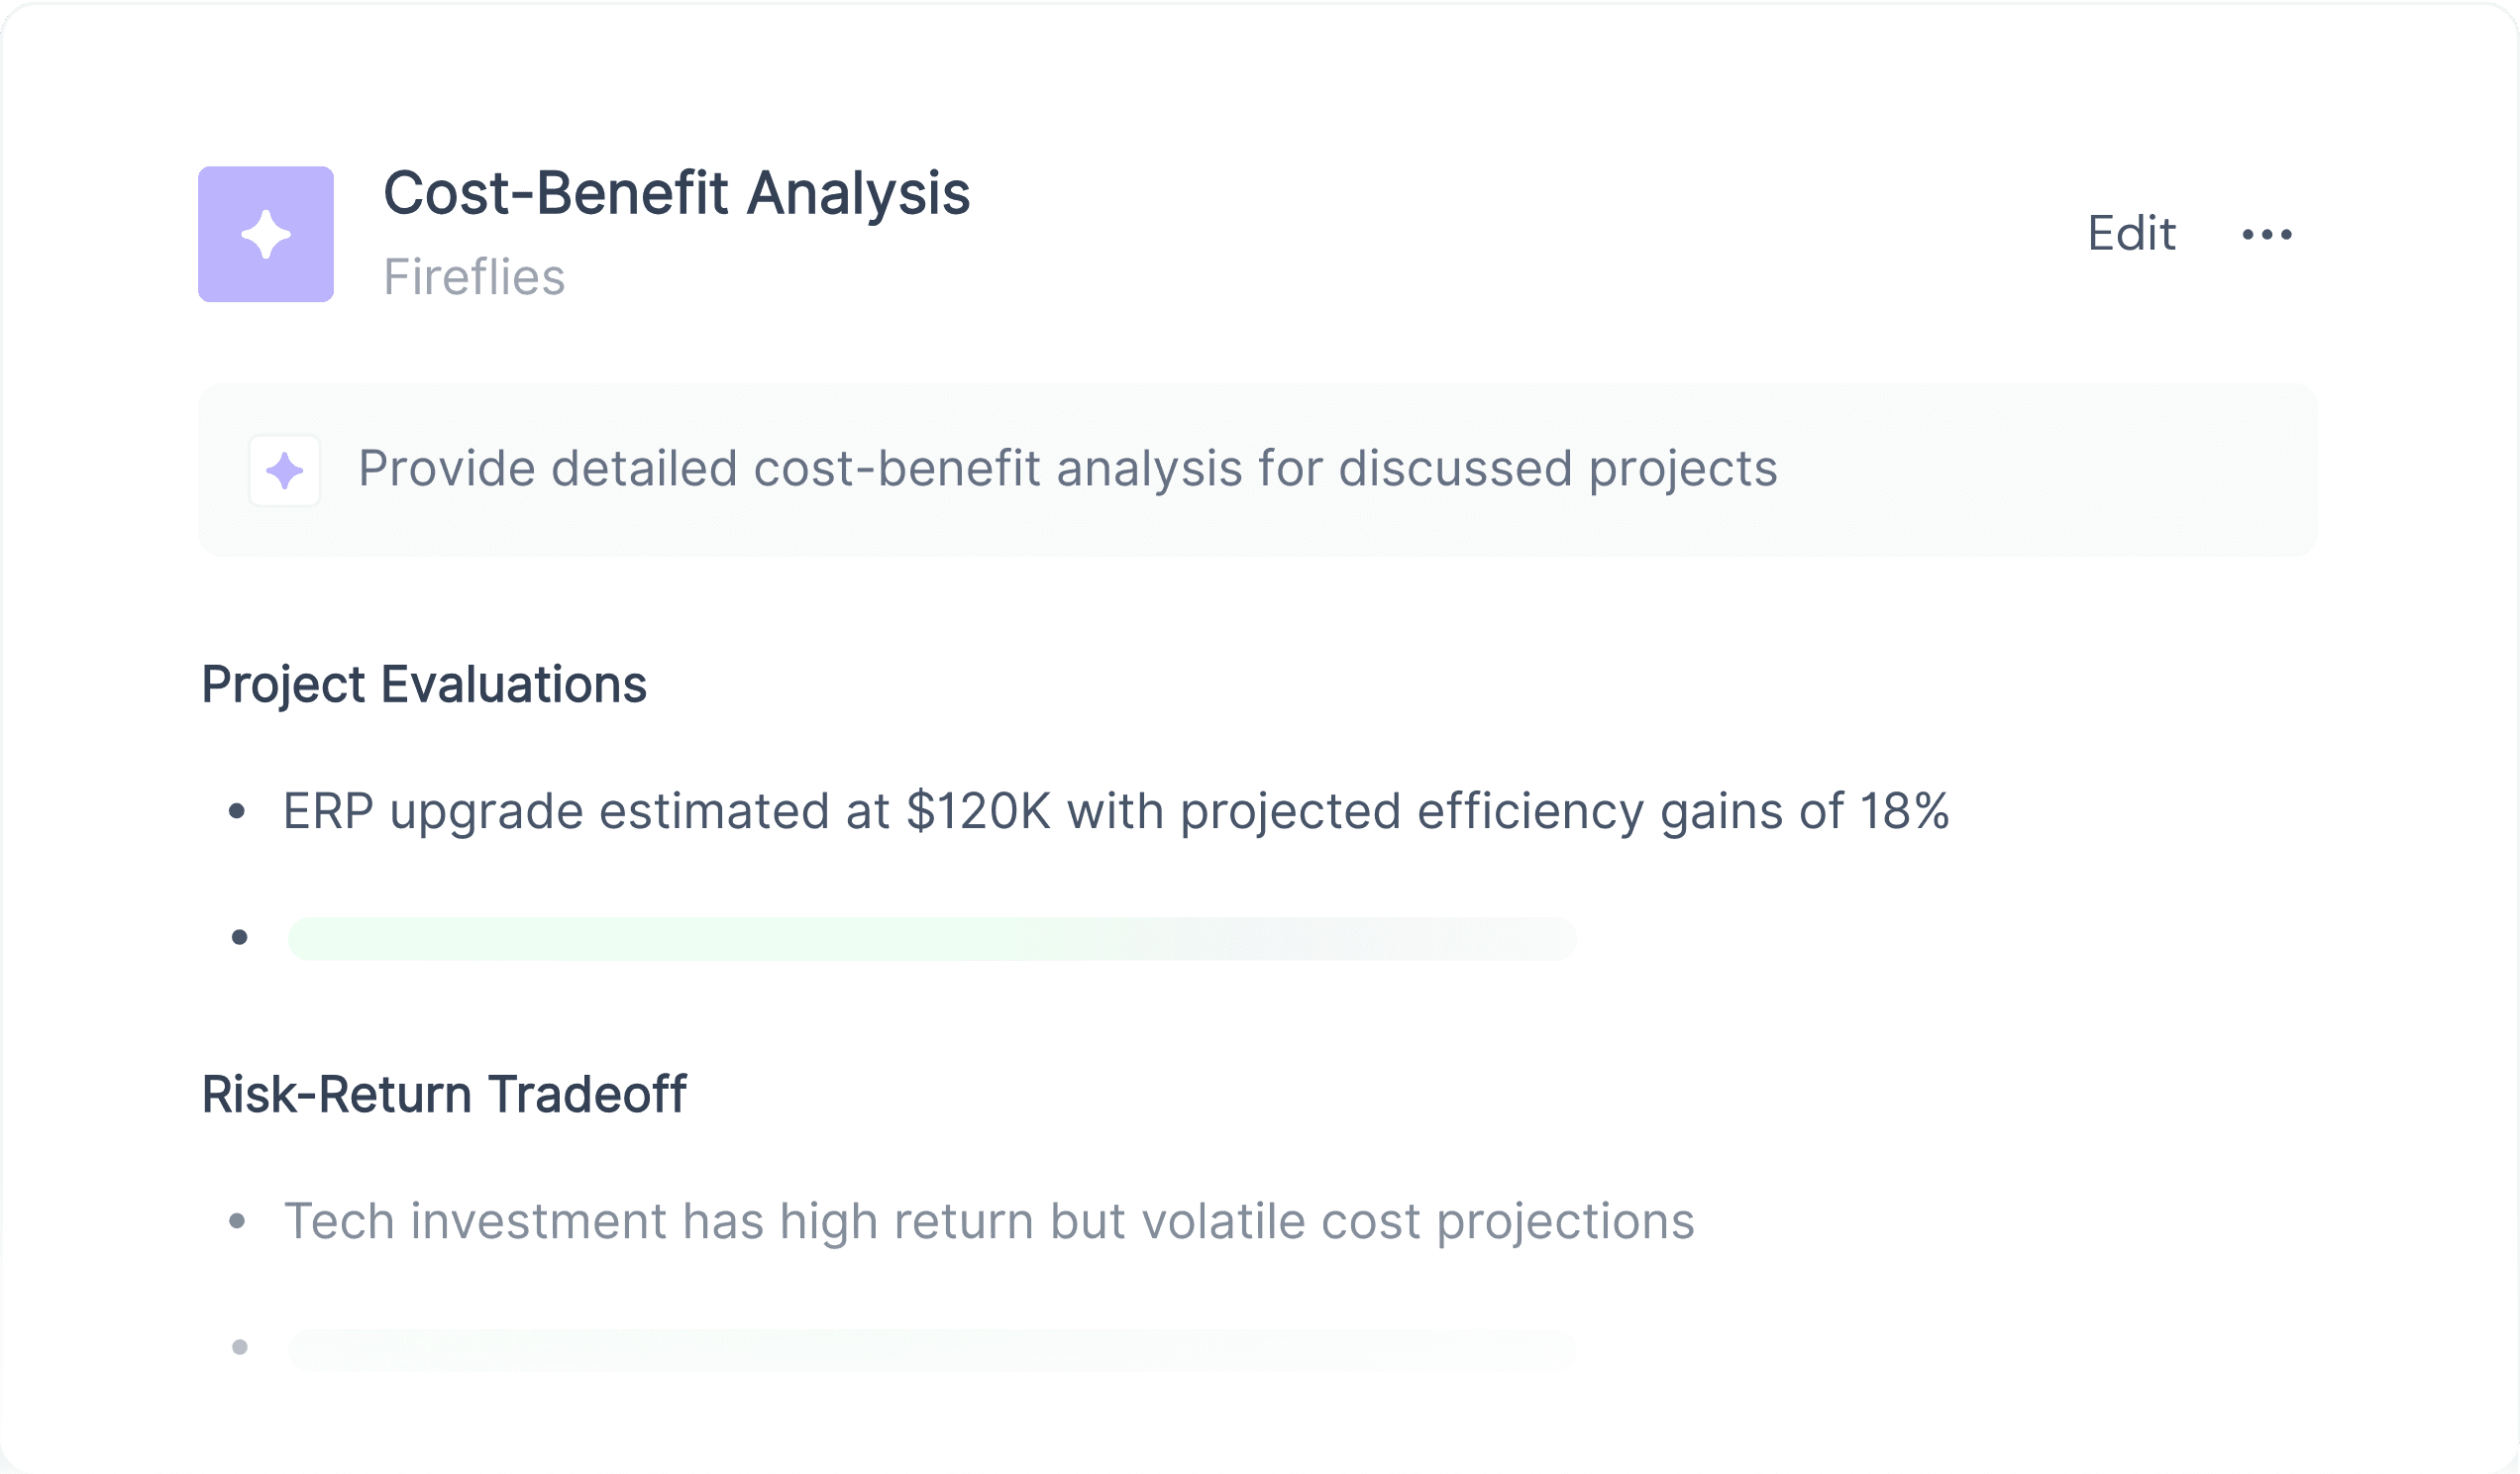Click the bullet before Tech investment
Screen dimensions: 2520x1474
(x=237, y=1221)
